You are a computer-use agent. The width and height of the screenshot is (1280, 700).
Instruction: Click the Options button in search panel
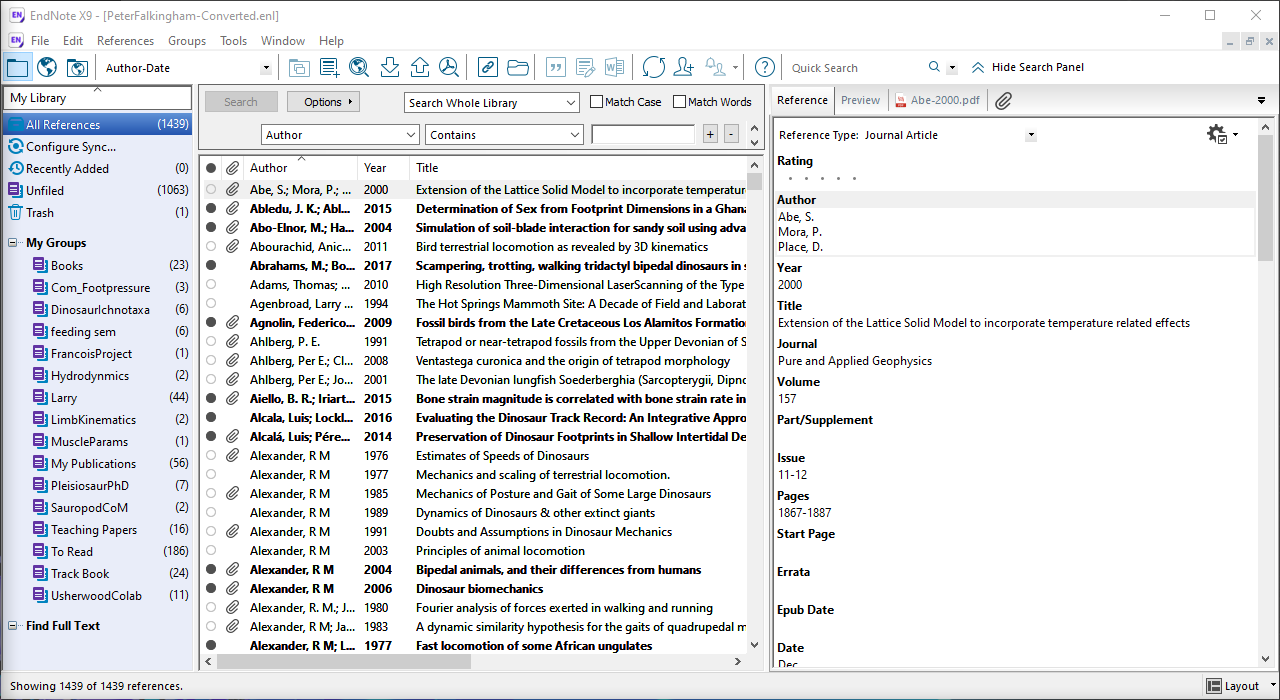pyautogui.click(x=323, y=102)
